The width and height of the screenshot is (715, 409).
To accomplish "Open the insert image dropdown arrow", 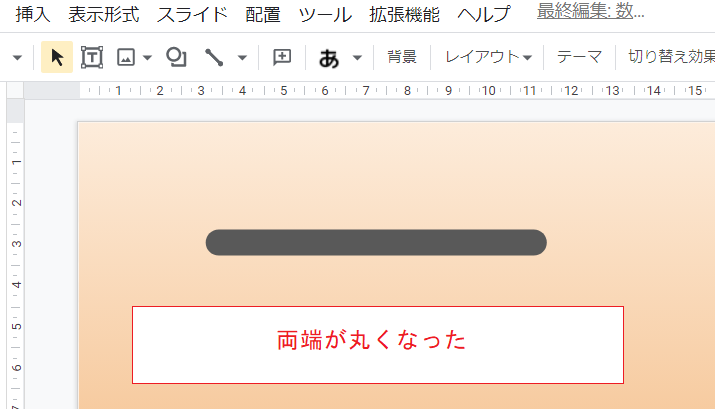I will click(147, 58).
